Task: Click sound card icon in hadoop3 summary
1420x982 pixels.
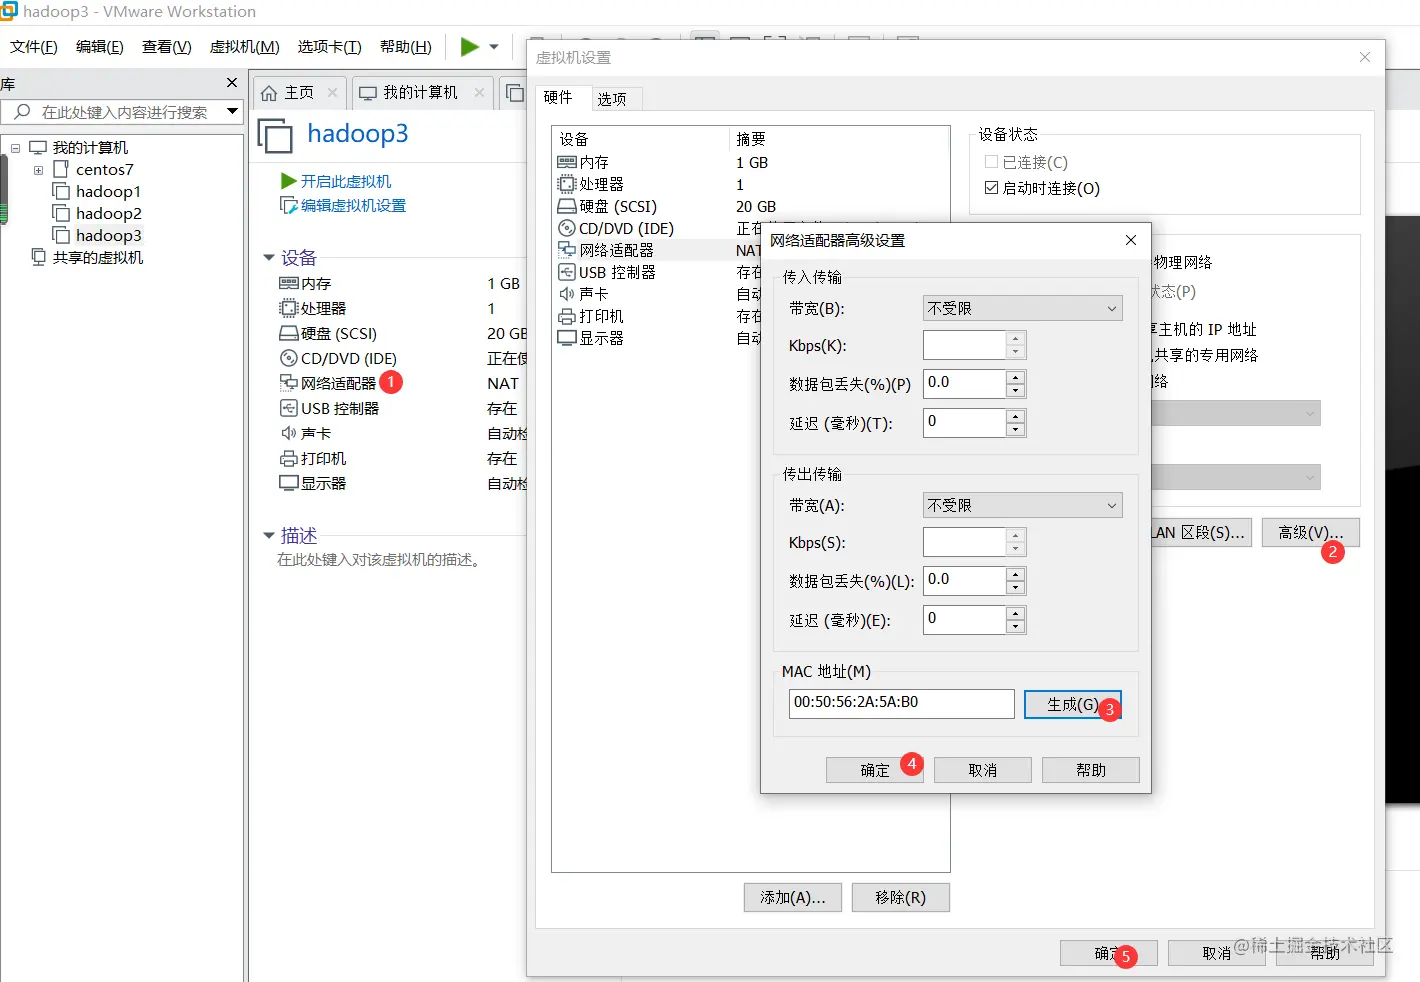Action: [288, 433]
